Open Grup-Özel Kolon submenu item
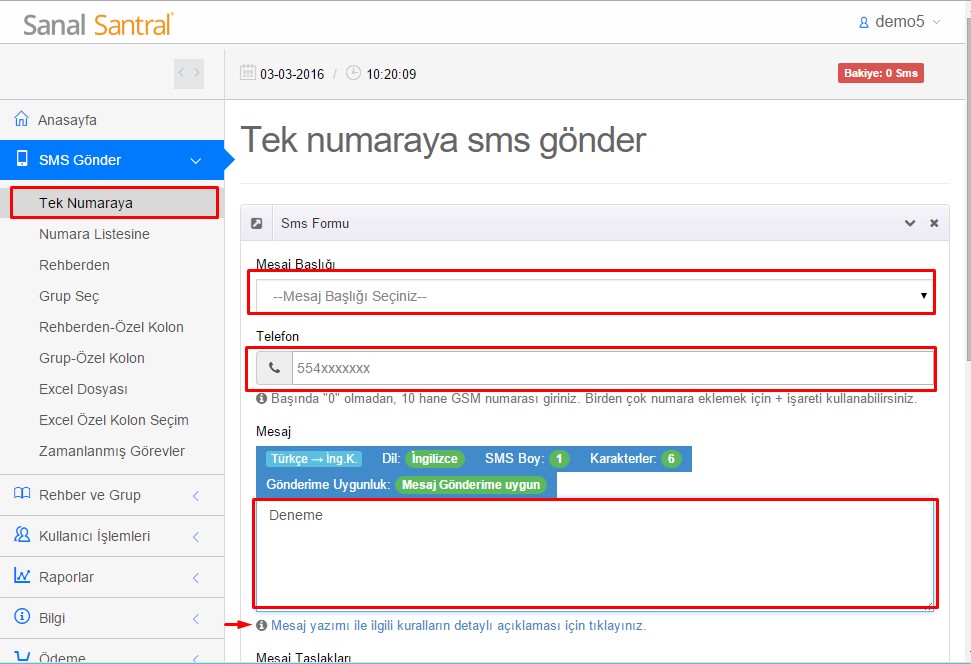The width and height of the screenshot is (971, 664). point(92,358)
